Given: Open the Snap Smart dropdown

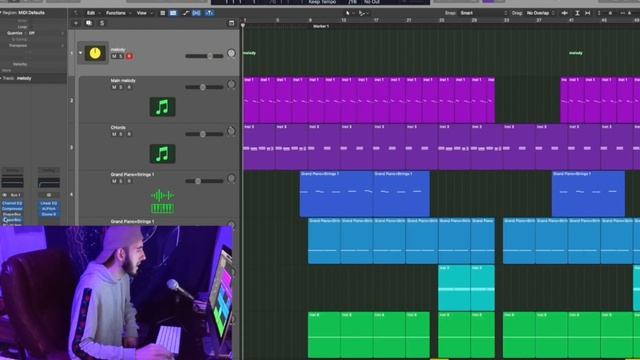Looking at the screenshot, I should coord(484,13).
